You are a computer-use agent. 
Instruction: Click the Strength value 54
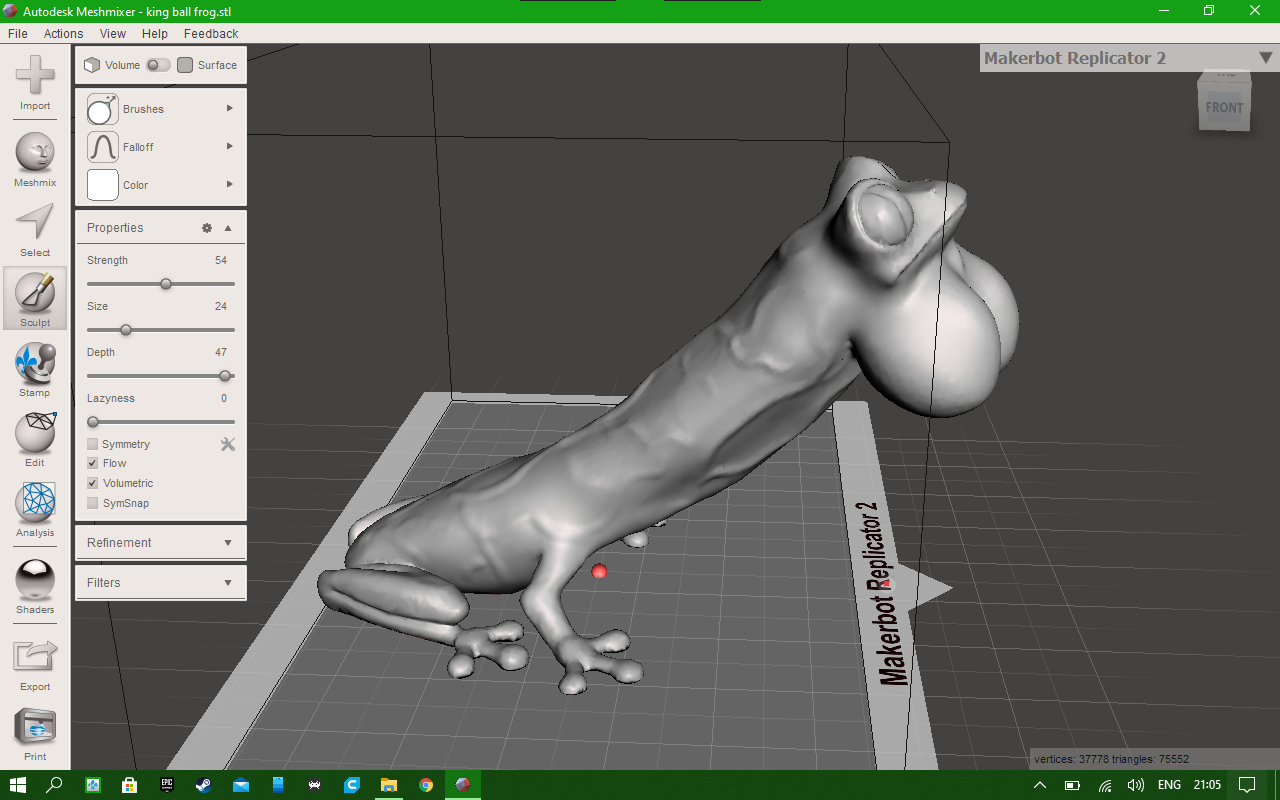pos(221,260)
